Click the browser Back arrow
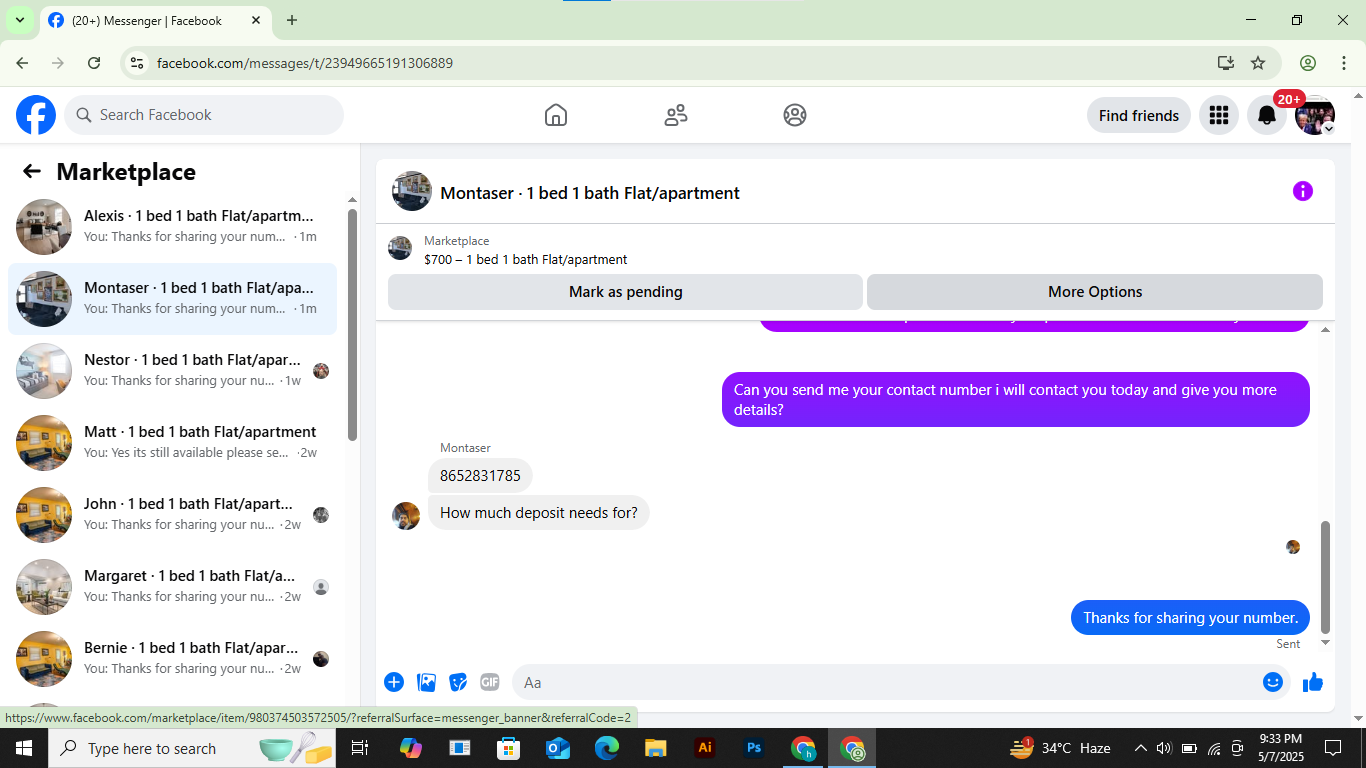Screen dimensions: 1366x768 [22, 63]
